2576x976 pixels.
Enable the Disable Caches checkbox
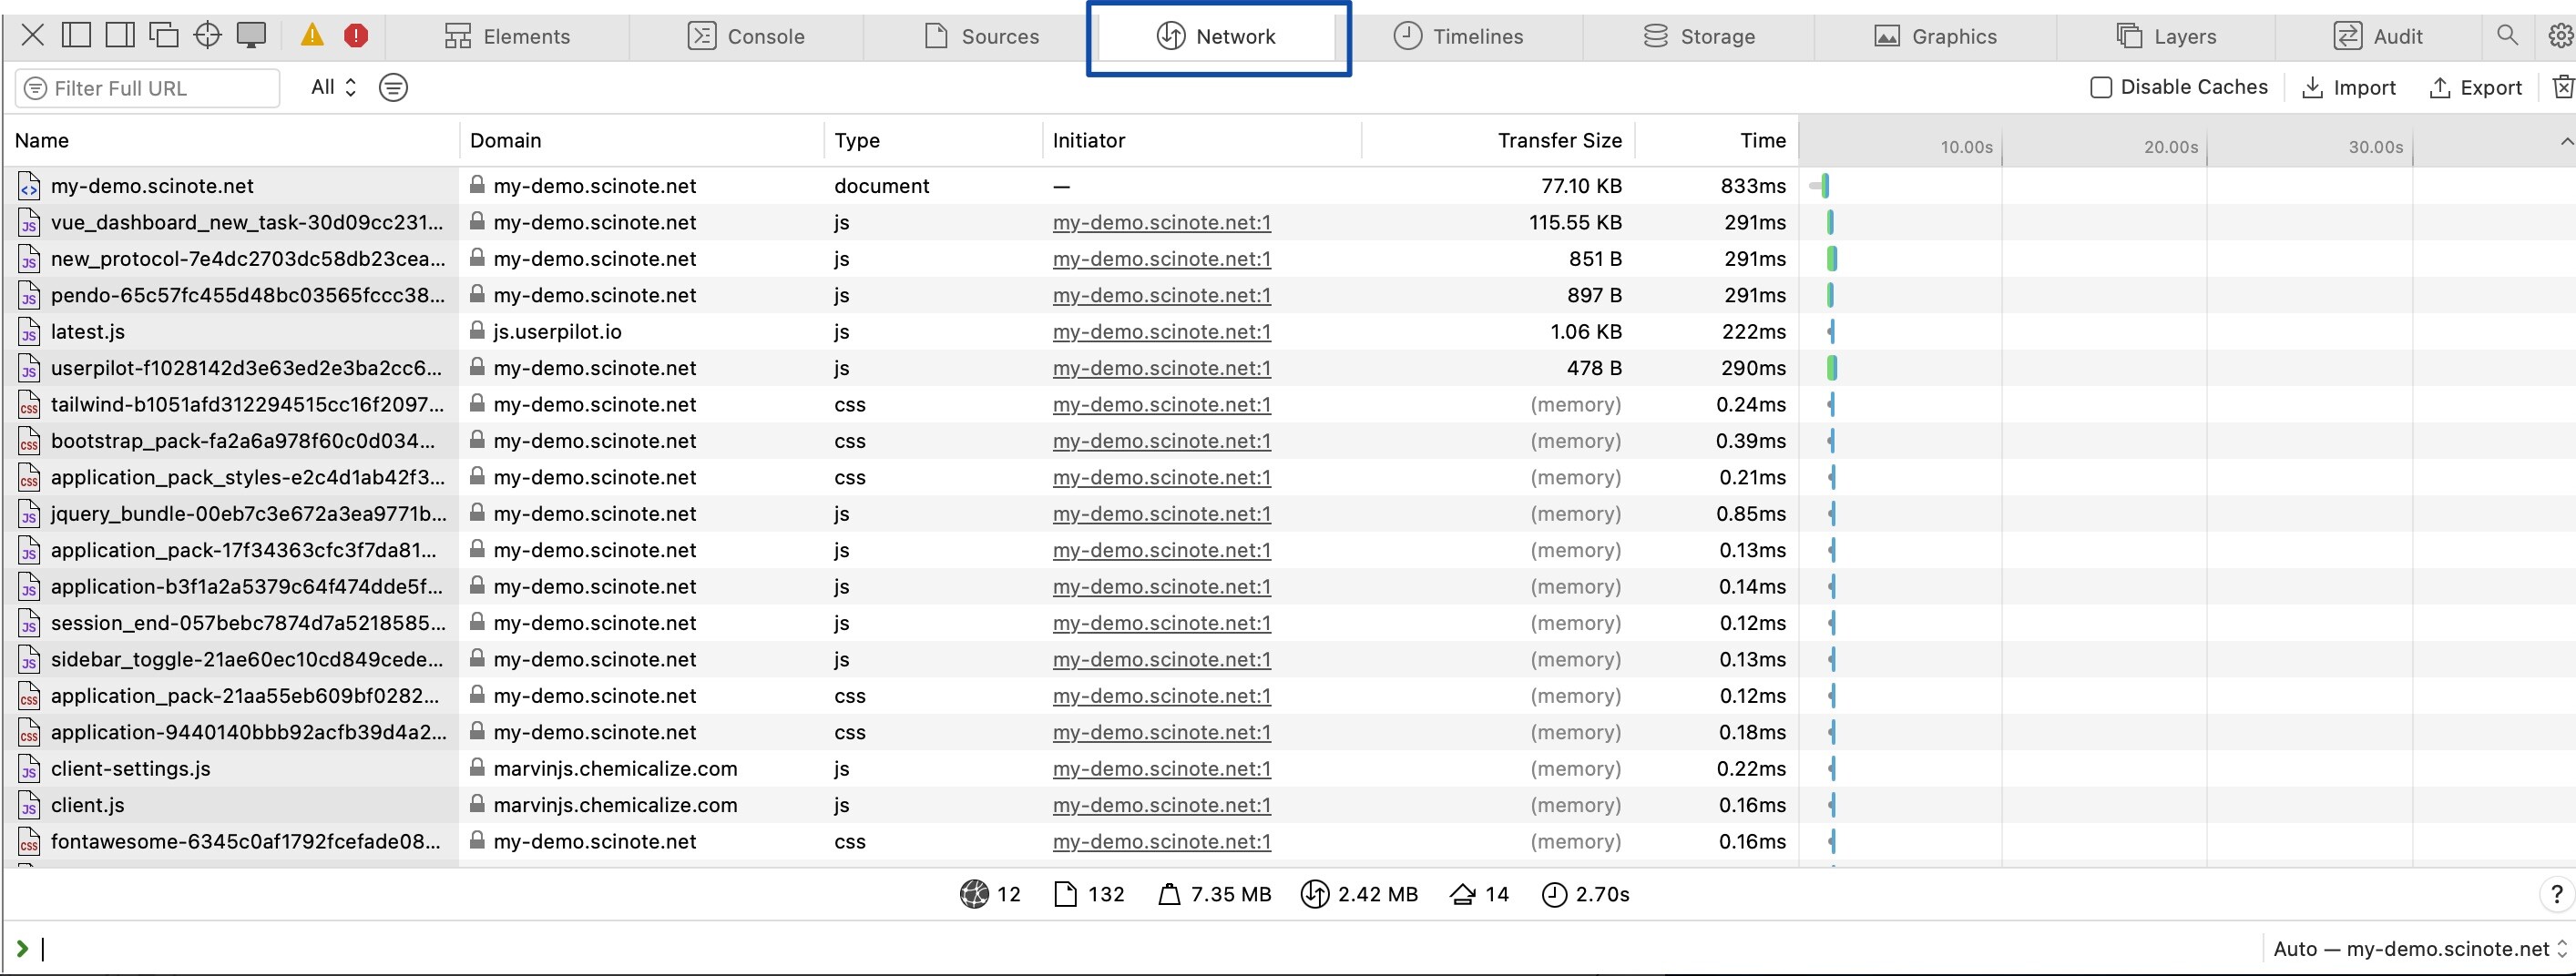(2100, 88)
